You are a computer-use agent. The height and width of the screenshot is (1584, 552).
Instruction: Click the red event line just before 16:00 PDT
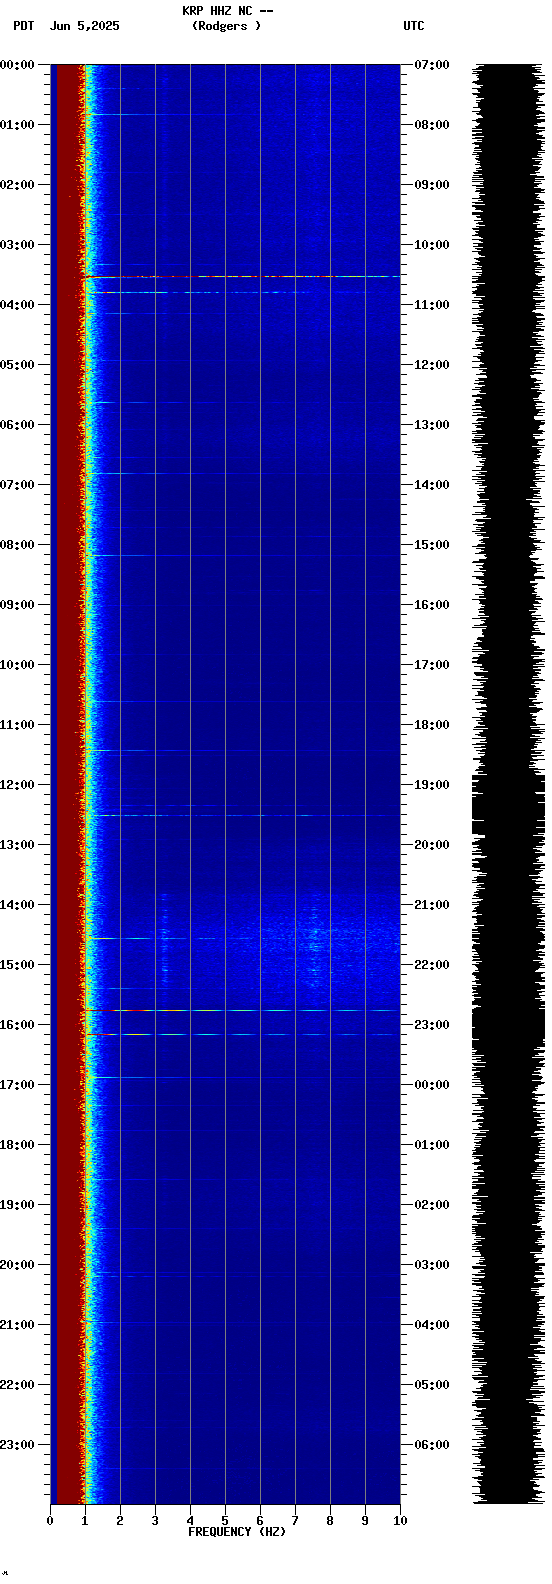(241, 1010)
